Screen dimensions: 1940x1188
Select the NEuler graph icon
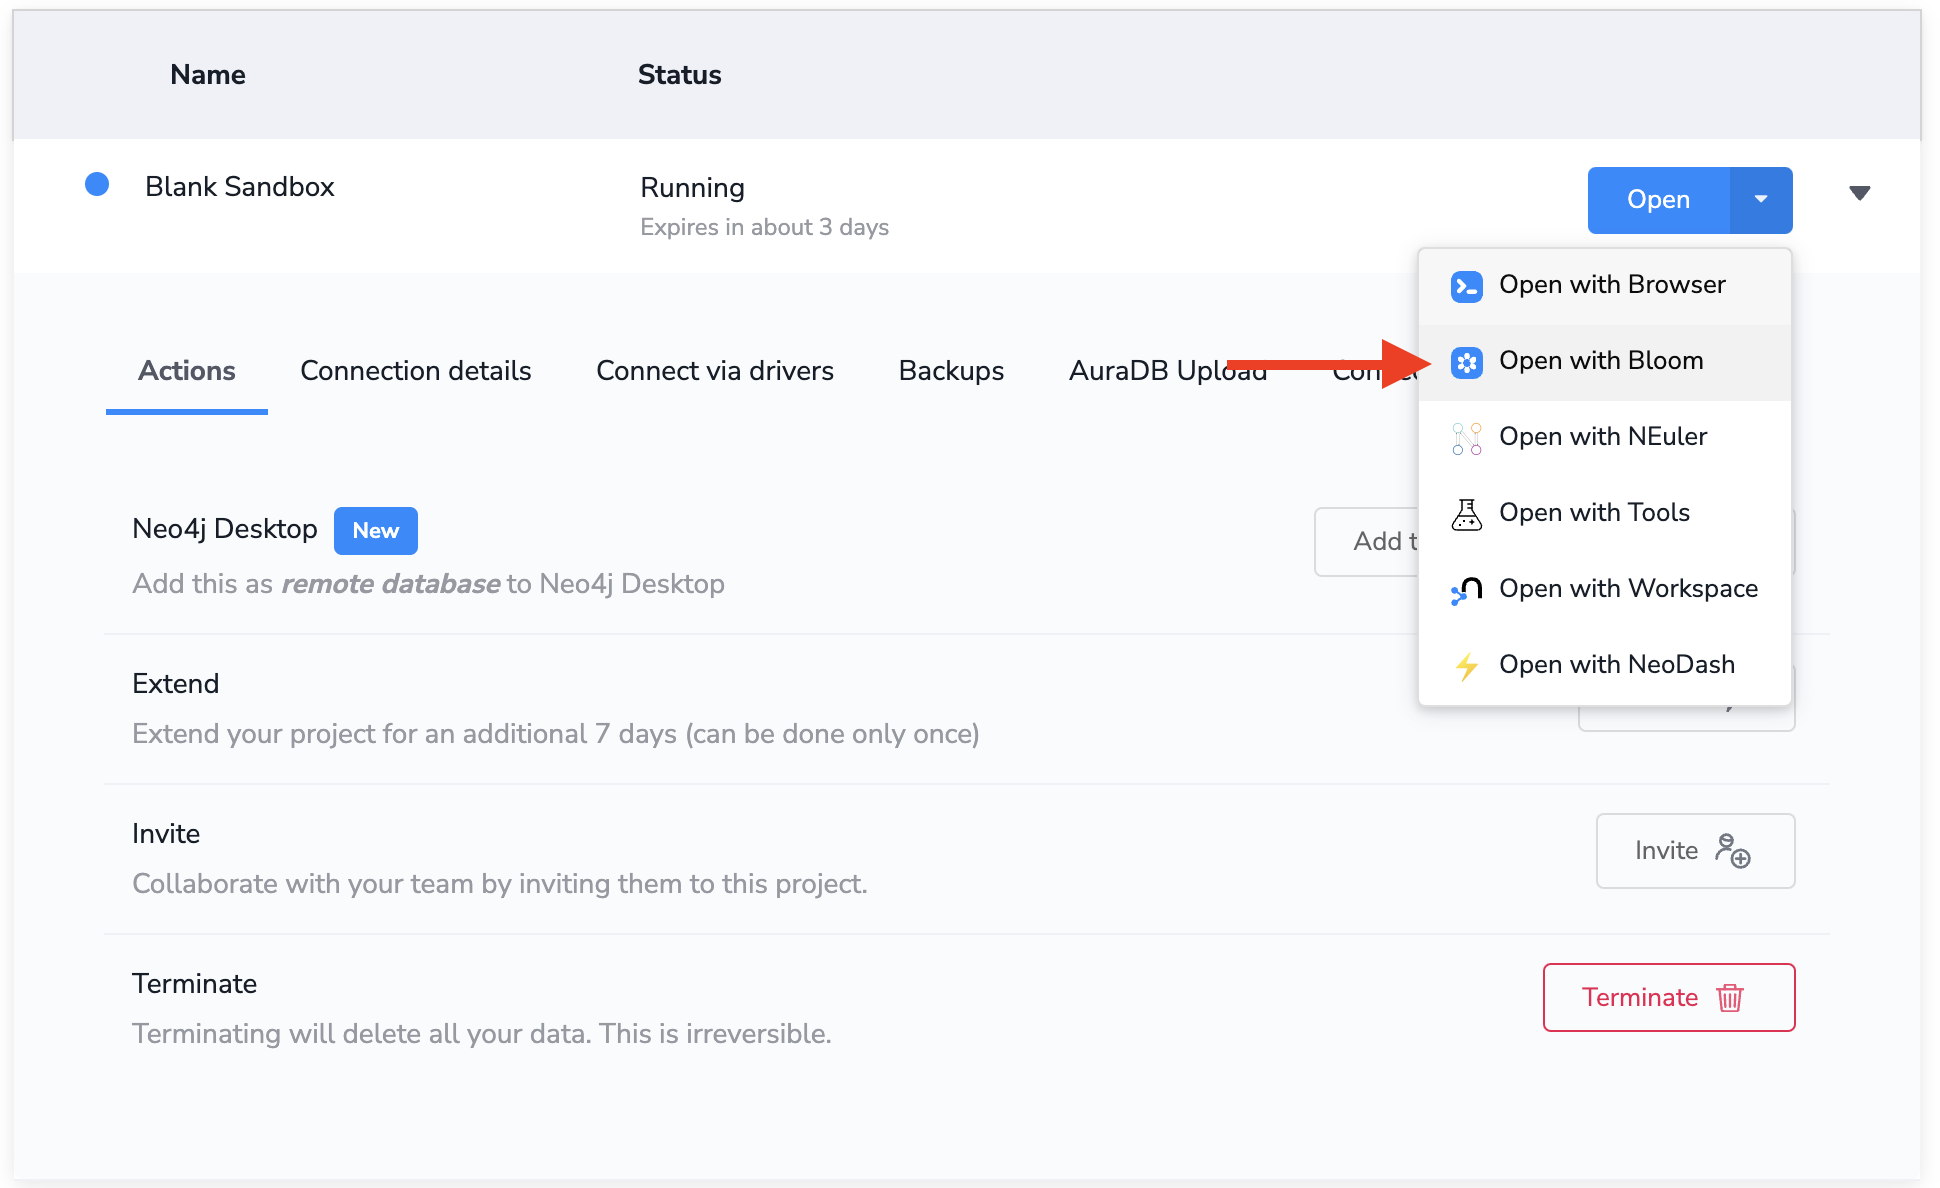point(1465,438)
